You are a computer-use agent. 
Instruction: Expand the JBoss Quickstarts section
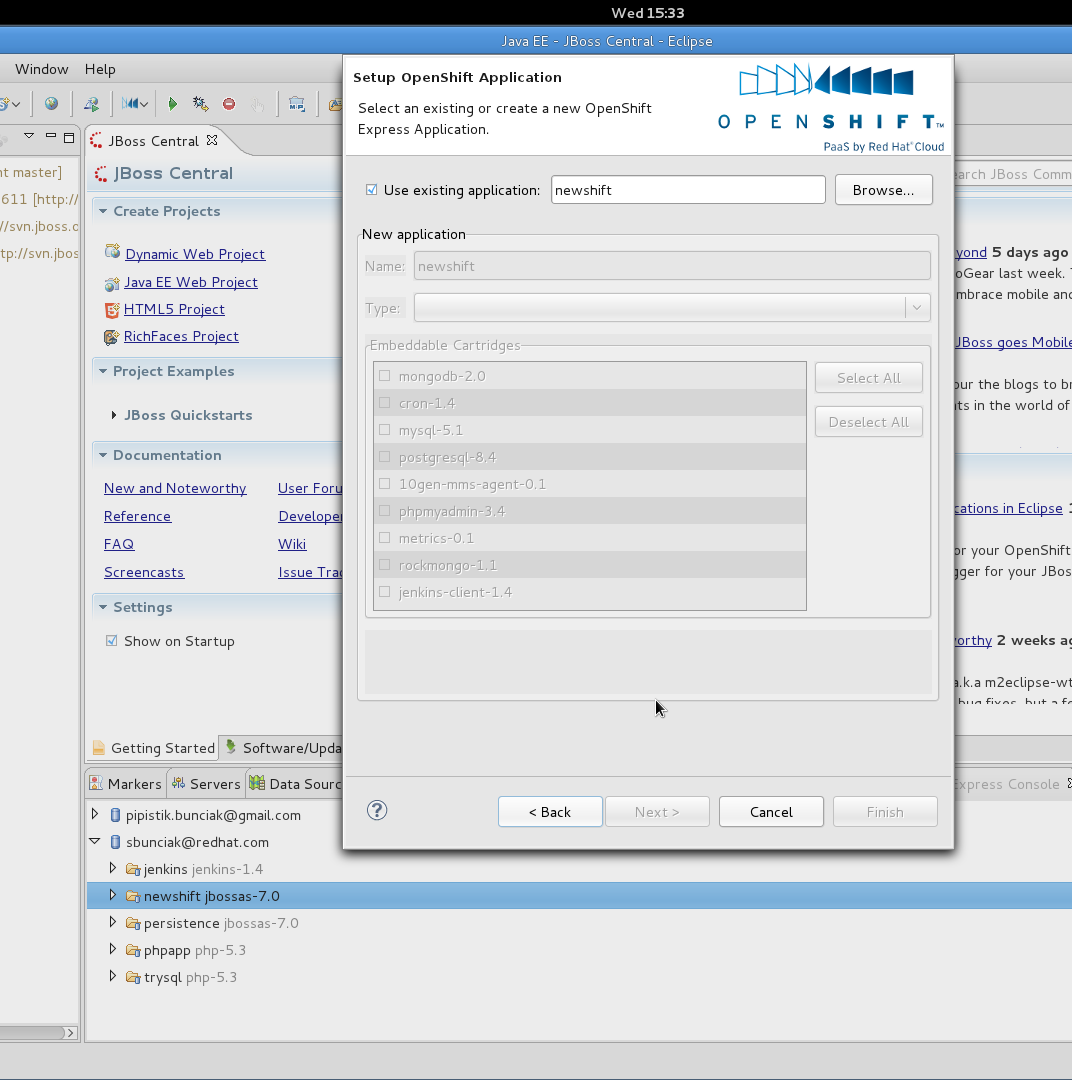point(114,415)
